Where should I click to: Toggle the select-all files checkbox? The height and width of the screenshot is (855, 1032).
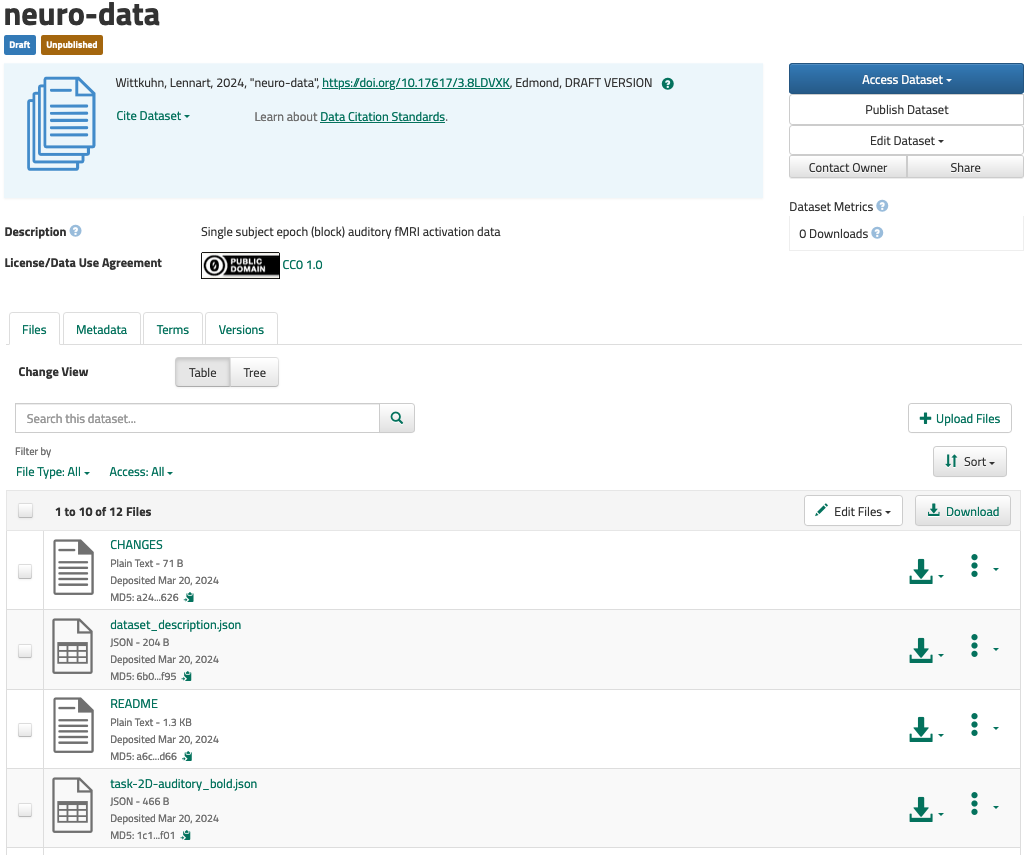[25, 512]
